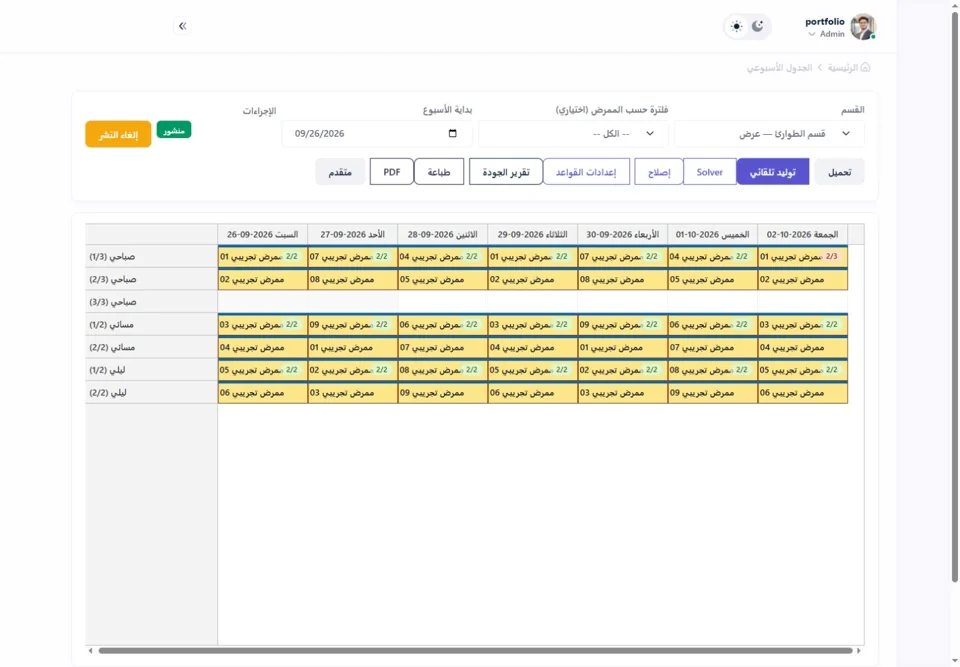Select the السبت 26-09-2026 column header
Screen dimensions: 960x667
pyautogui.click(x=263, y=235)
